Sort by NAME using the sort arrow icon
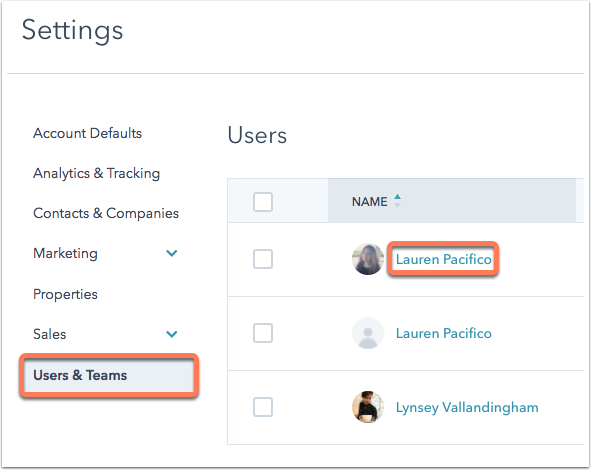The image size is (591, 470). (x=397, y=201)
